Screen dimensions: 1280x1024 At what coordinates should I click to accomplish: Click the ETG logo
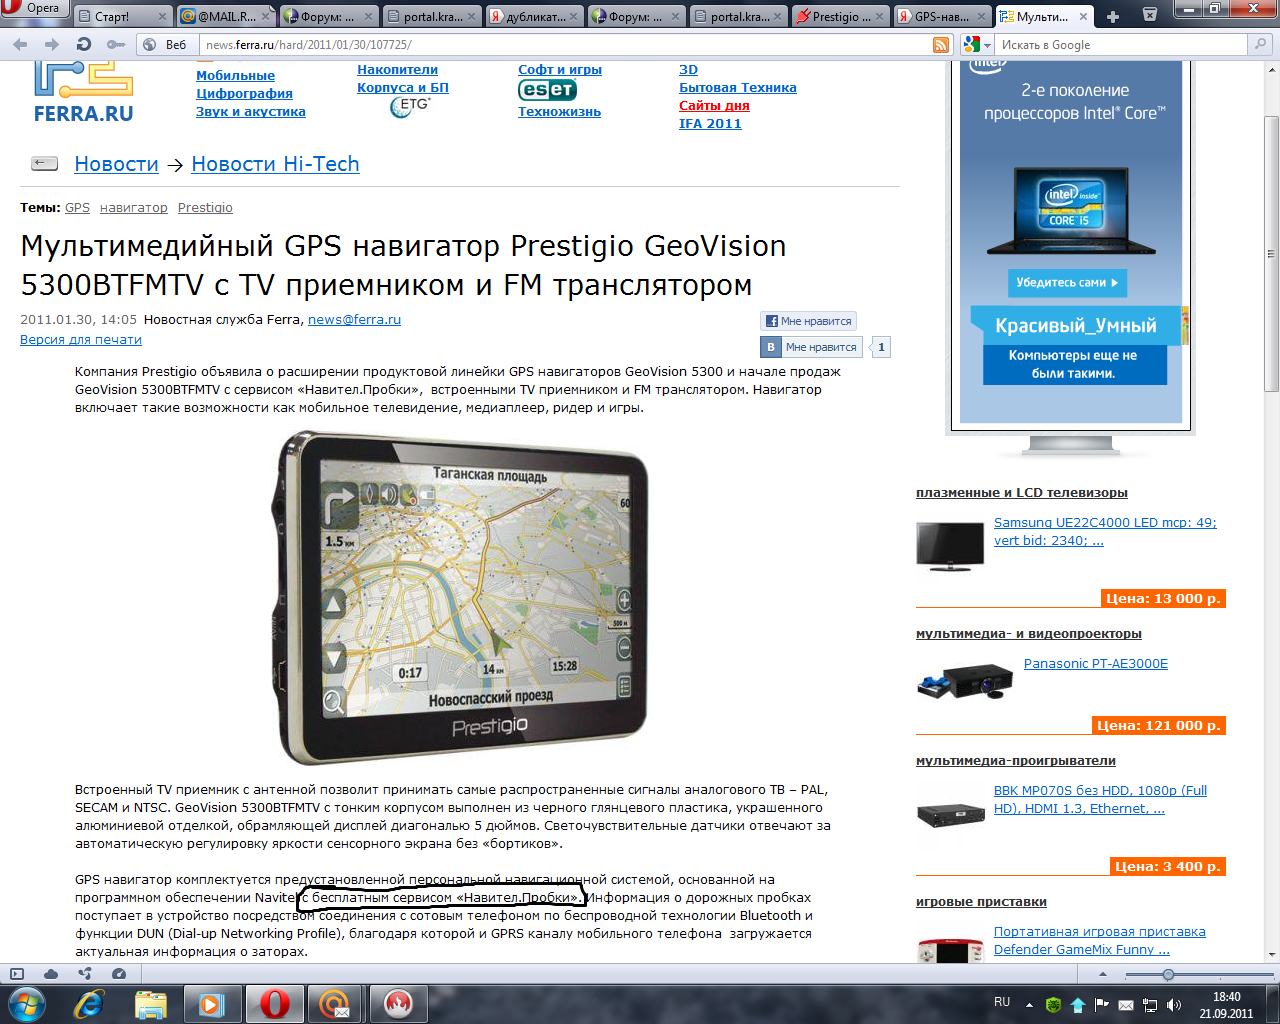409,107
